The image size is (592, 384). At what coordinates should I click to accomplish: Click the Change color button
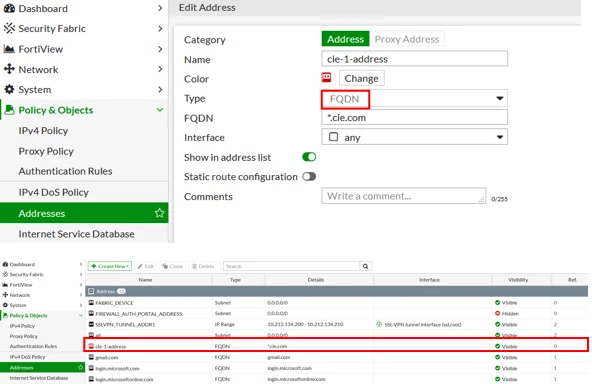point(361,78)
